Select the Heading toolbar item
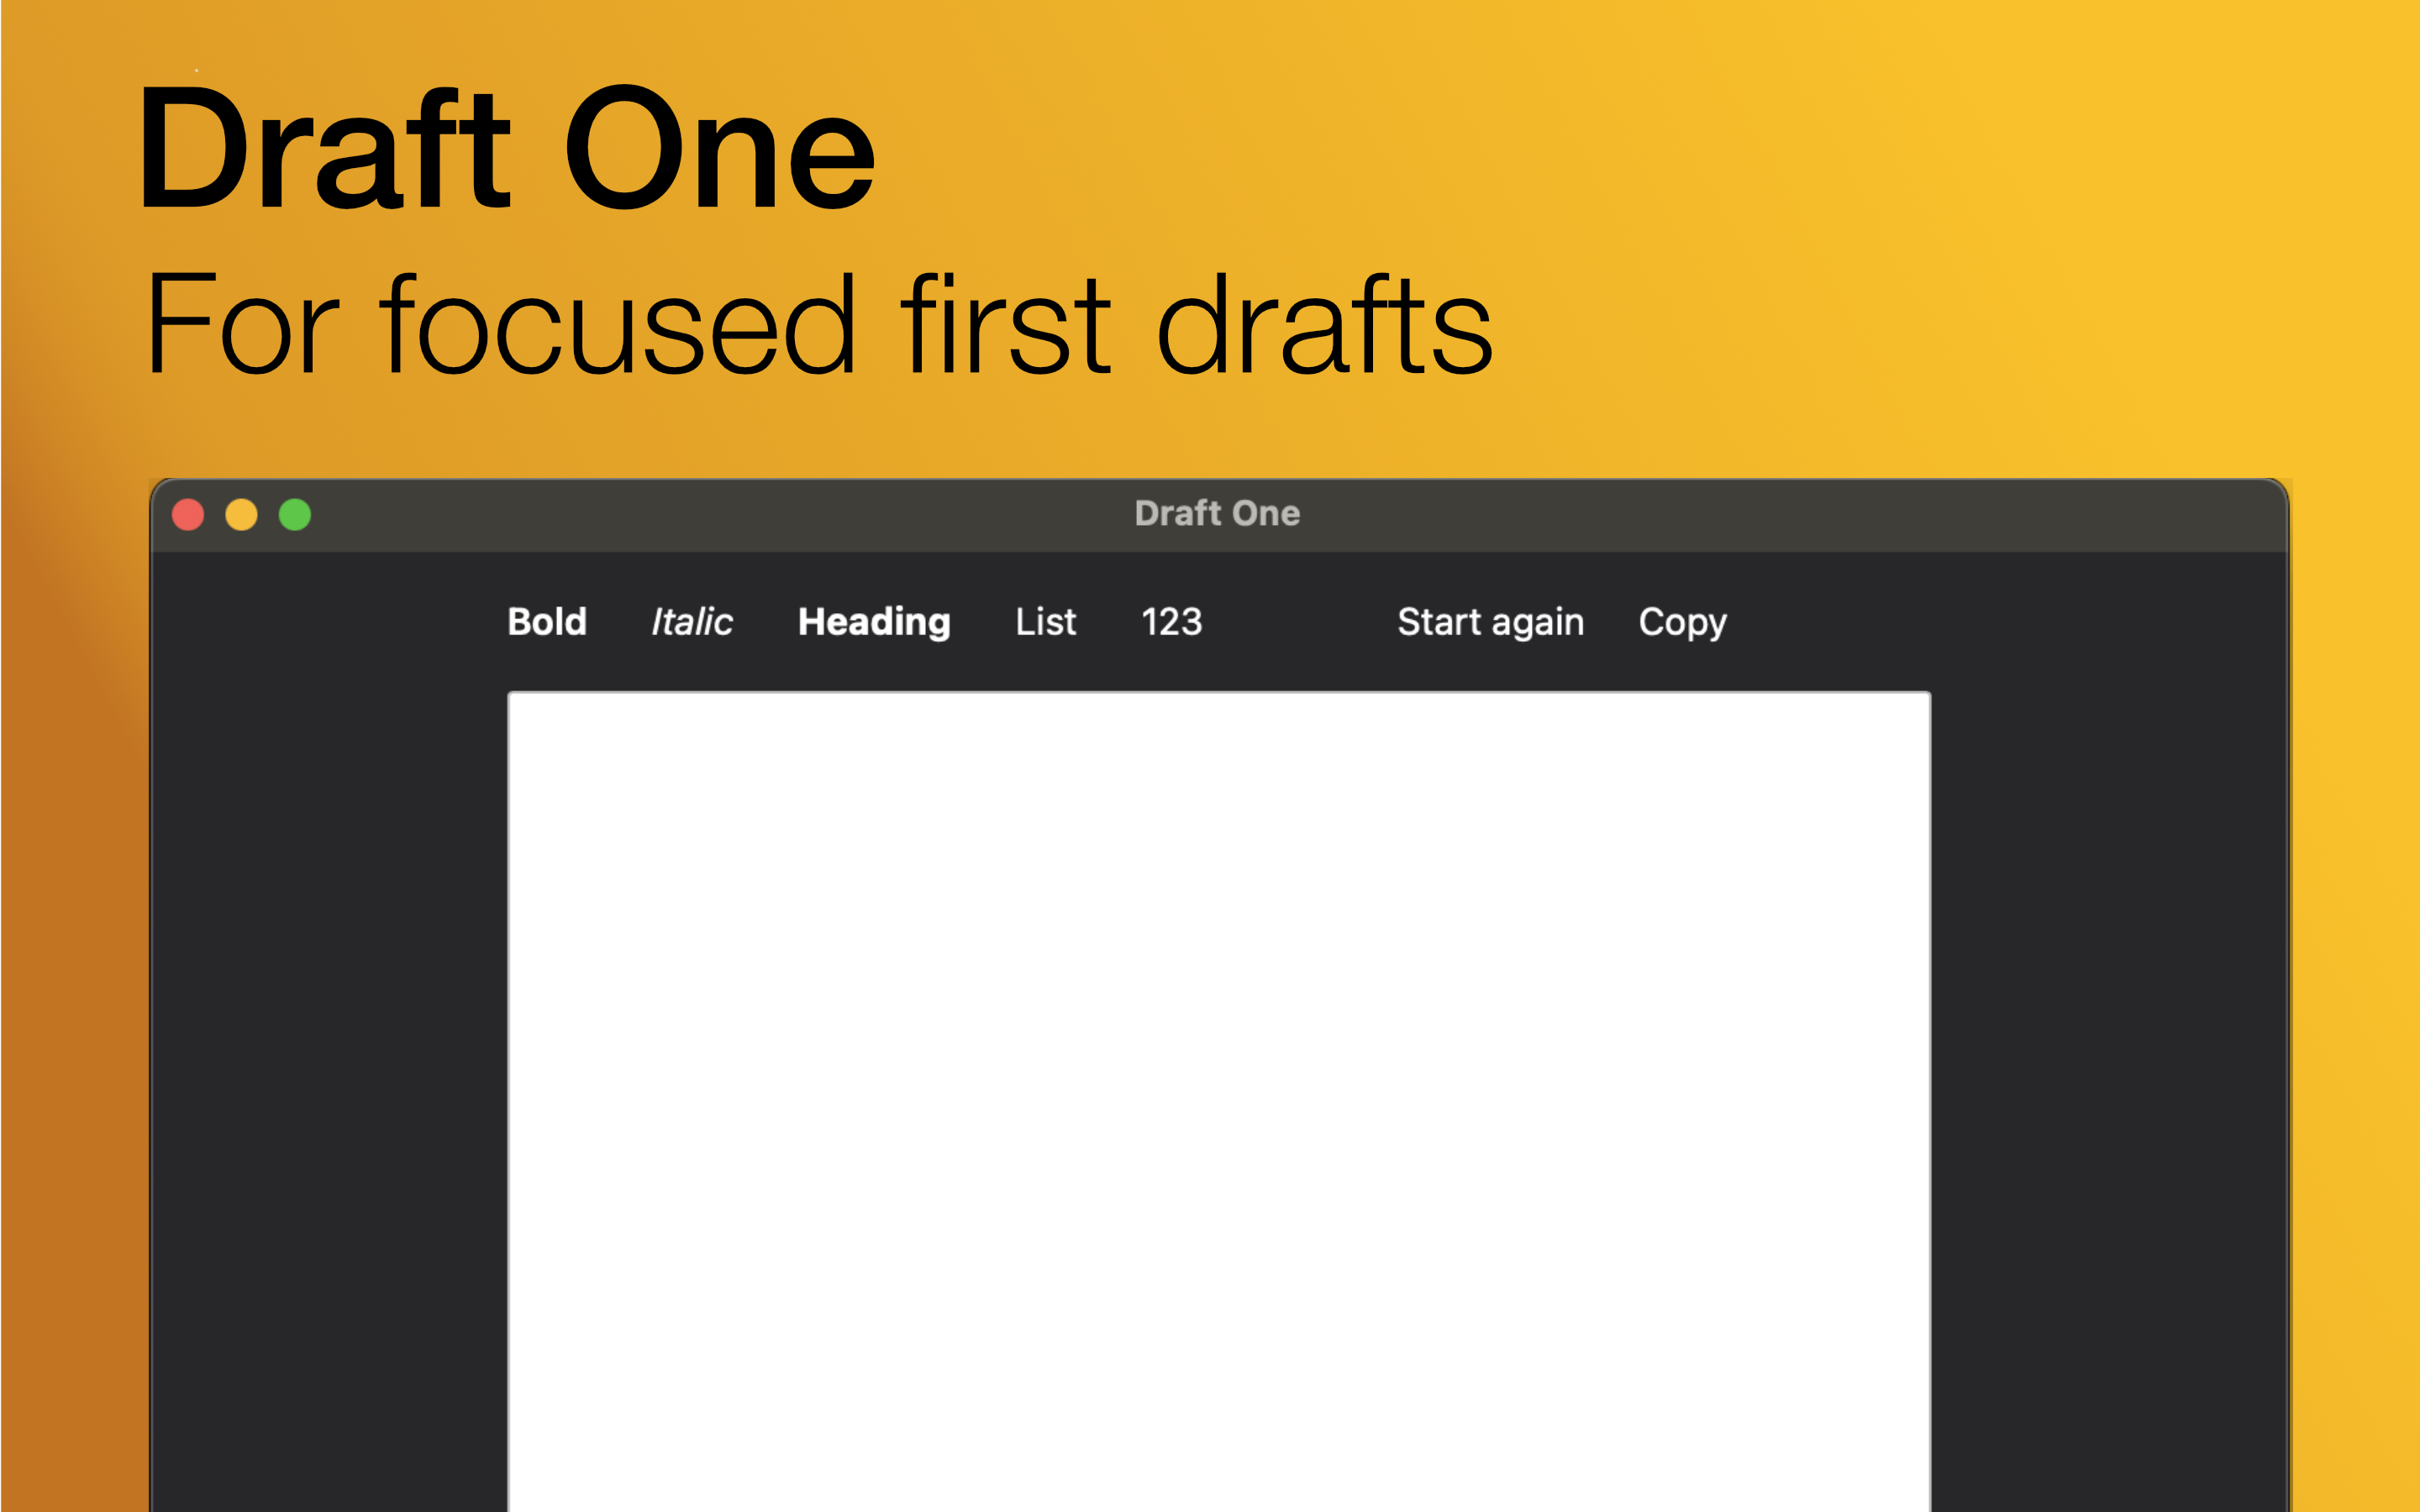Screen dimensions: 2420x1512 click(873, 620)
